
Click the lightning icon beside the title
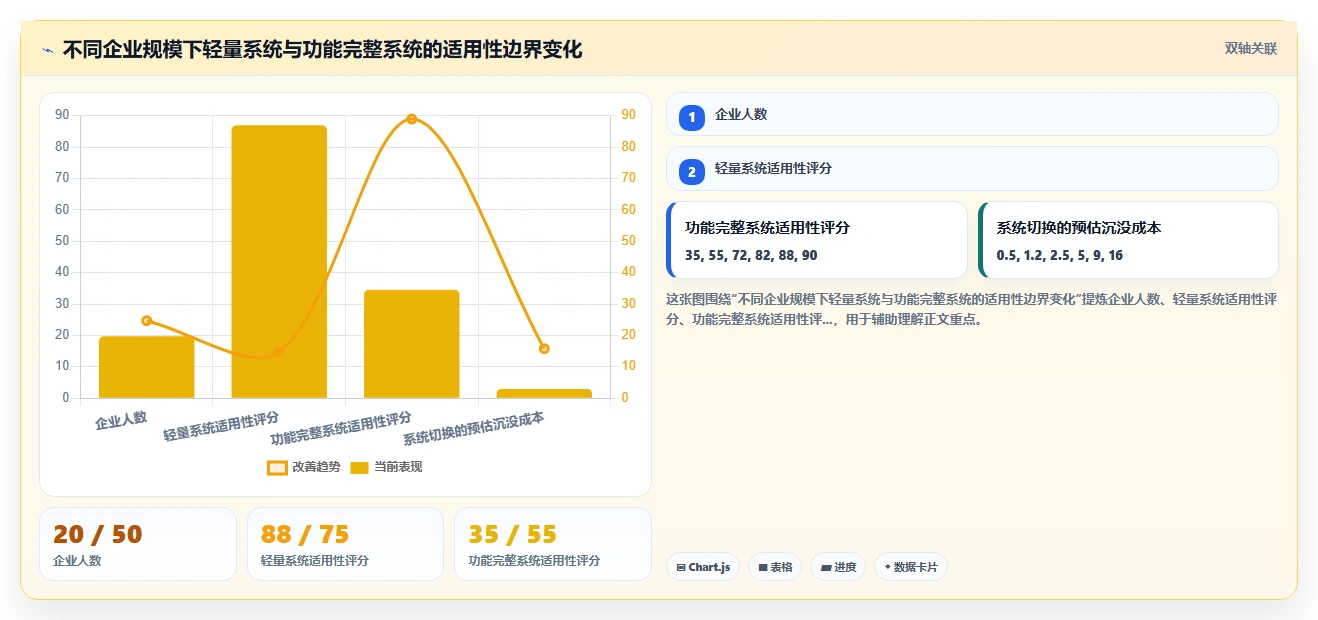(x=48, y=50)
